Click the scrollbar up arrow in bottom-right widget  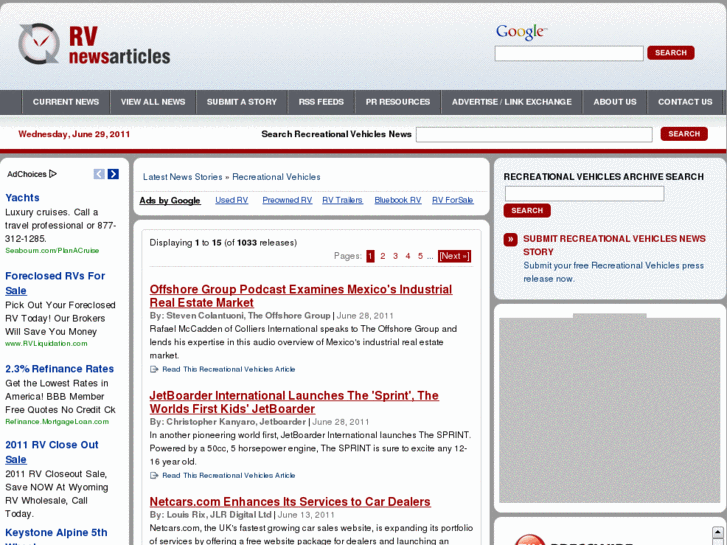tap(717, 532)
